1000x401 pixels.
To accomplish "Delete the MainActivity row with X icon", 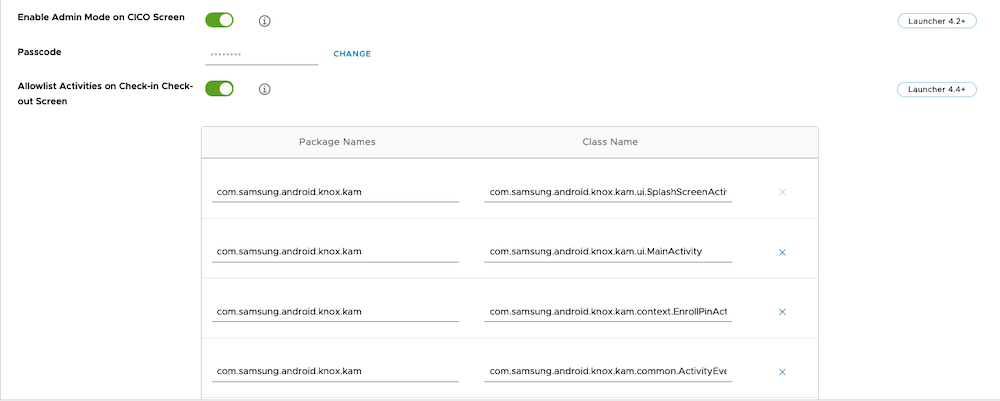I will pyautogui.click(x=782, y=252).
